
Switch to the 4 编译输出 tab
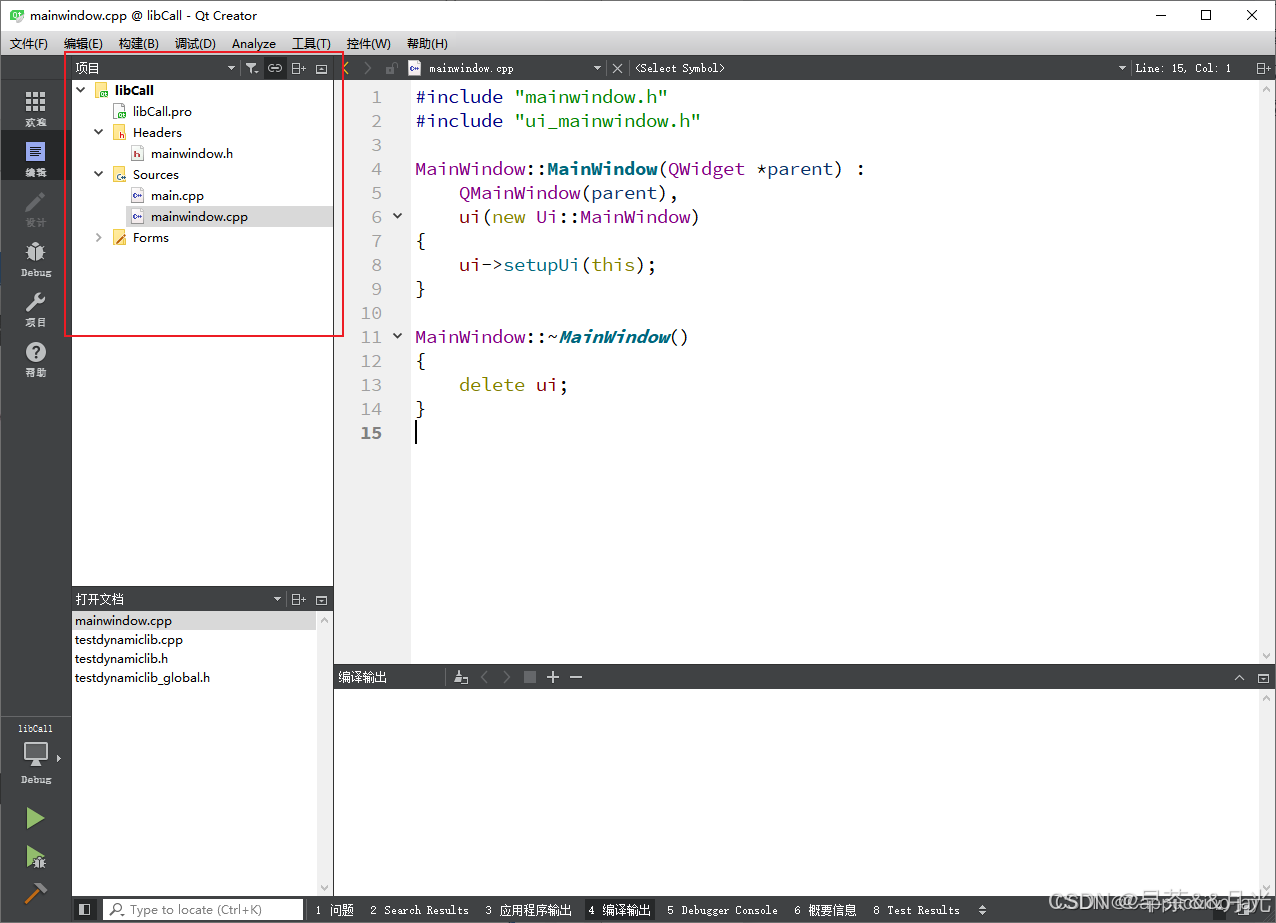[620, 910]
